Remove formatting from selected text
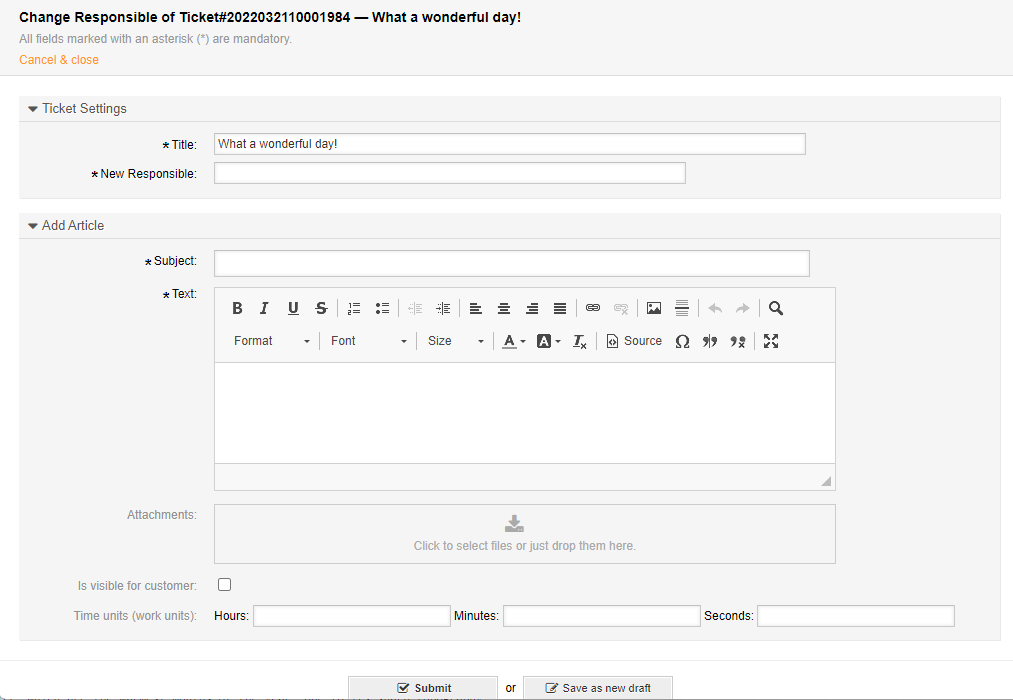Screen dimensions: 1013x700 pyautogui.click(x=579, y=341)
